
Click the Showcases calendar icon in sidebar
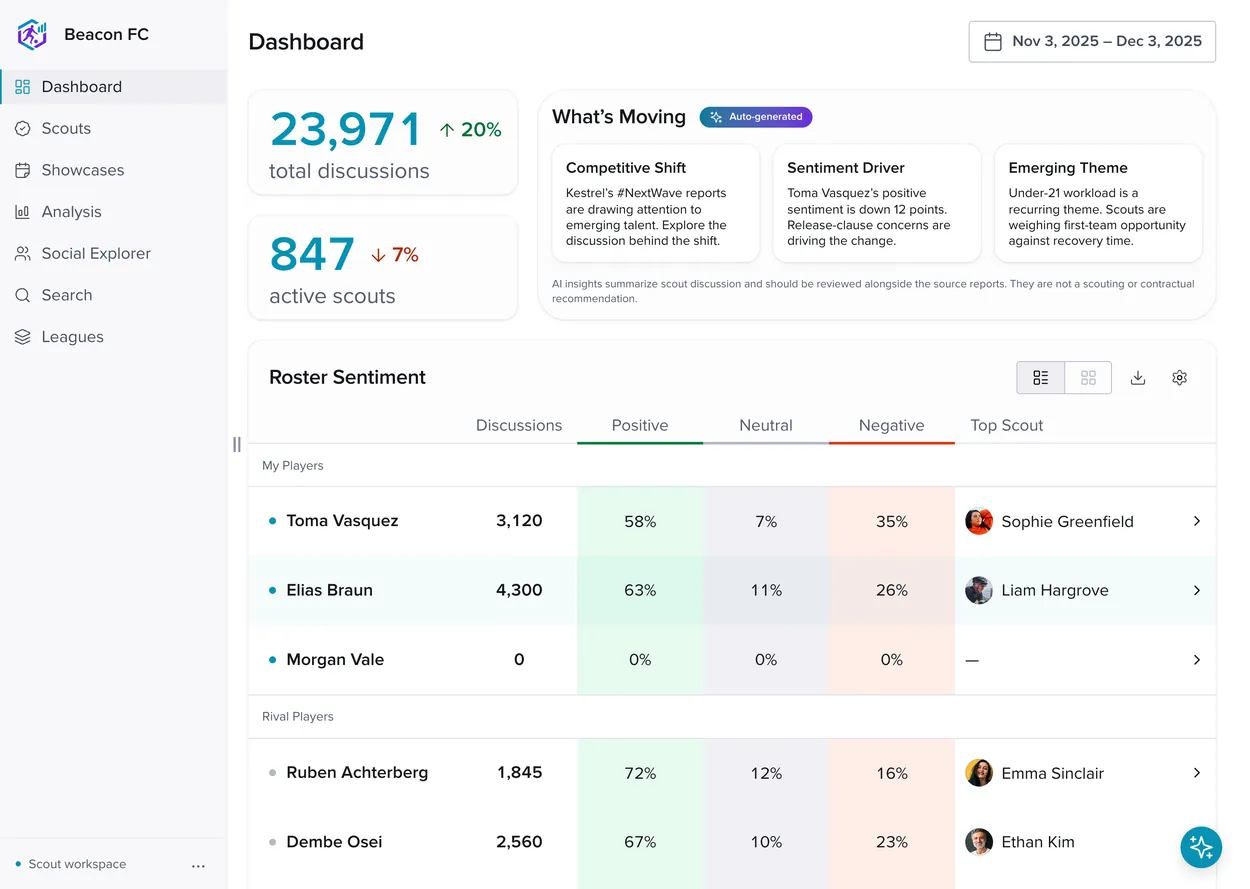pos(22,170)
